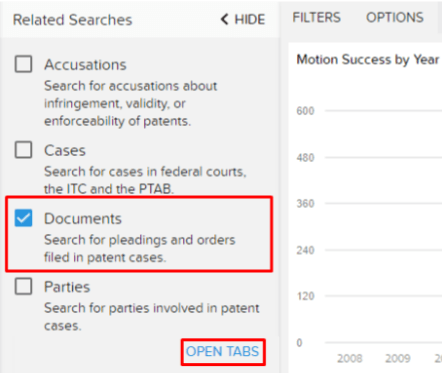Click the Documents description about pleadings
Image resolution: width=442 pixels, height=373 pixels.
point(140,249)
